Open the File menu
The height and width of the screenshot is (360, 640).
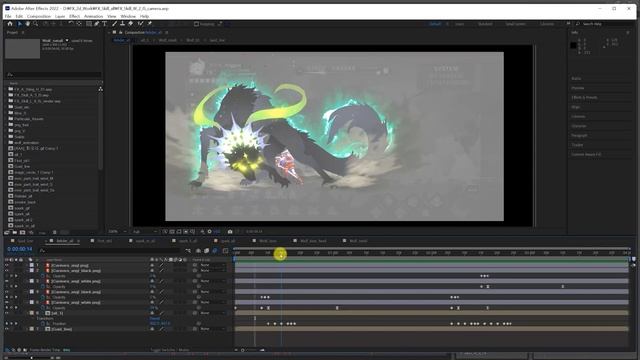click(x=8, y=16)
